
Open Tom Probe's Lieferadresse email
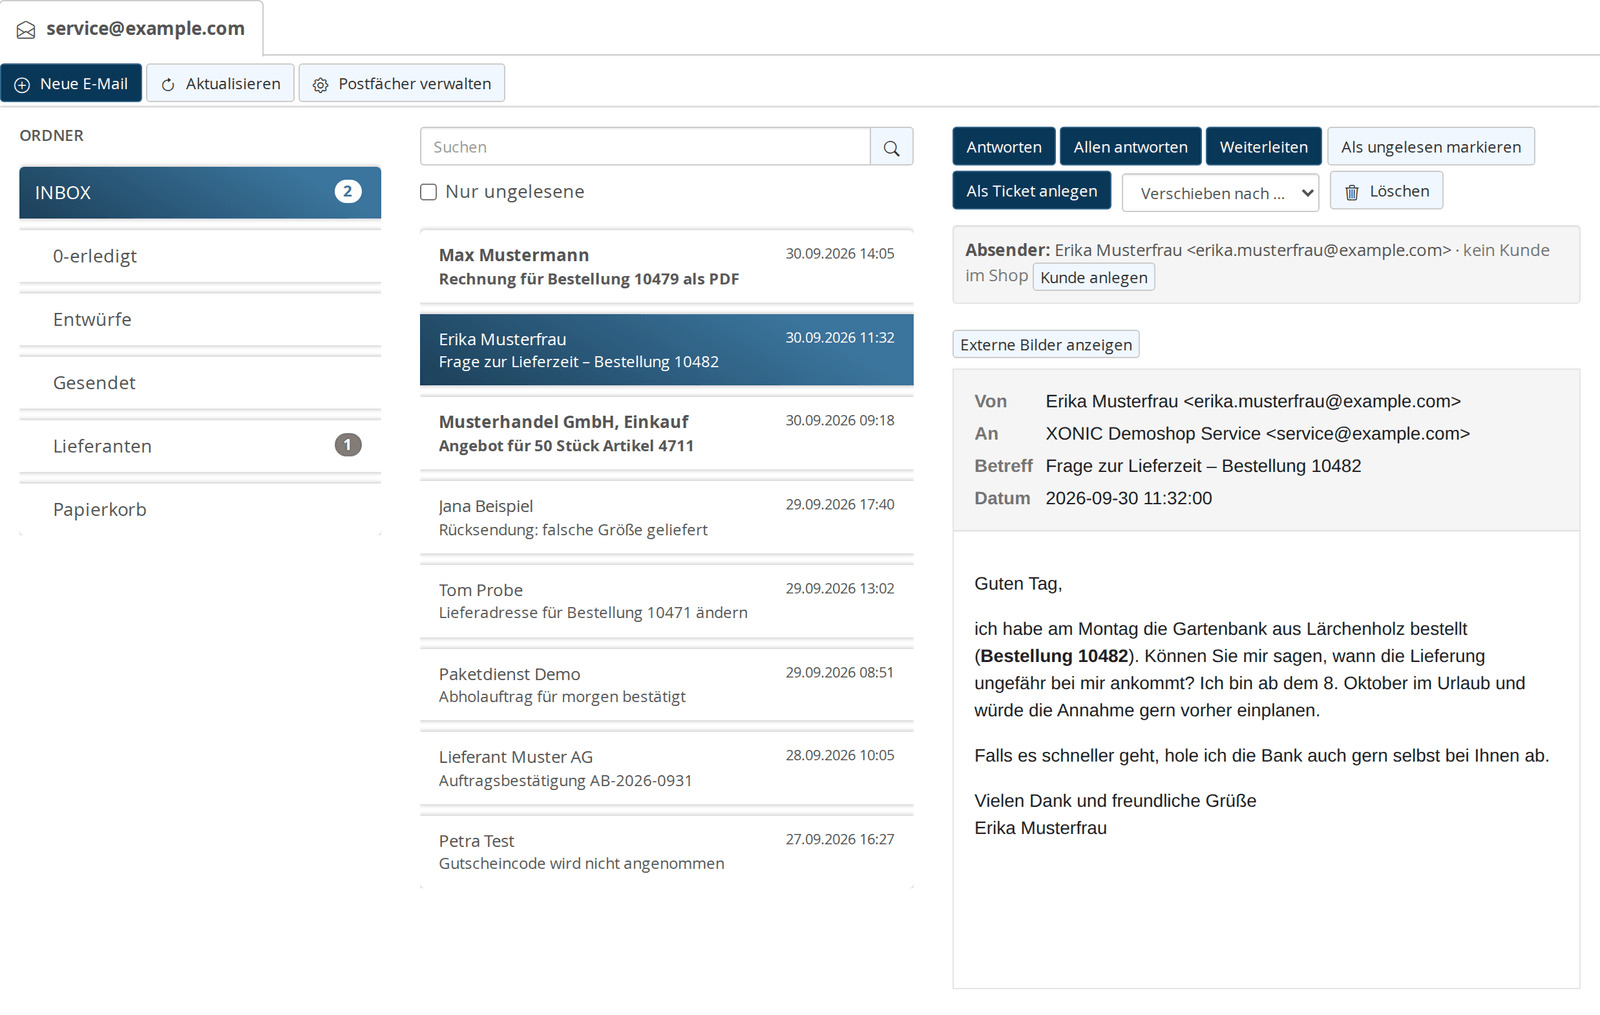tap(666, 601)
